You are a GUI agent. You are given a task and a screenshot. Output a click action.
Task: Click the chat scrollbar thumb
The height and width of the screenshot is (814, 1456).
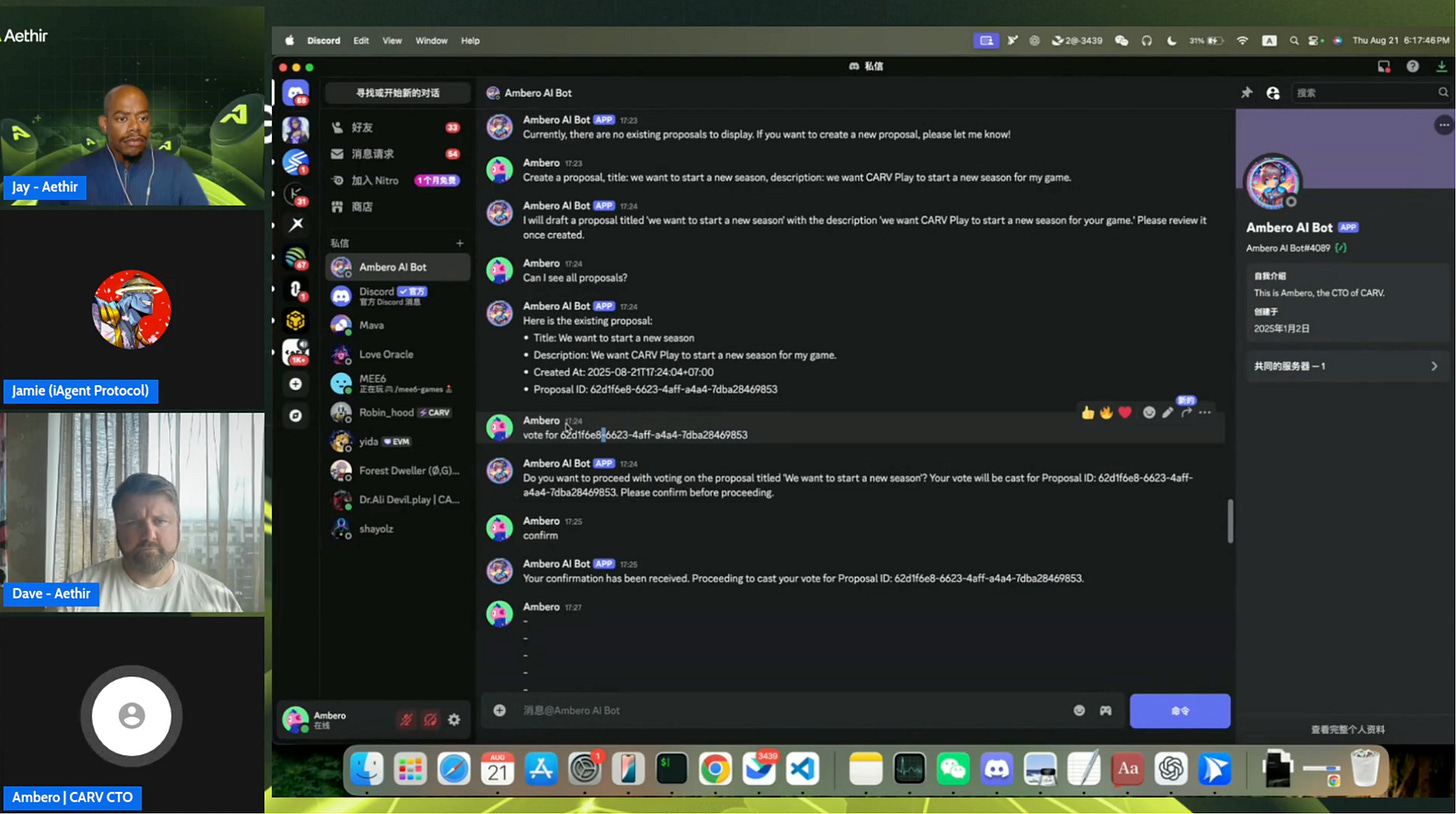pos(1230,520)
